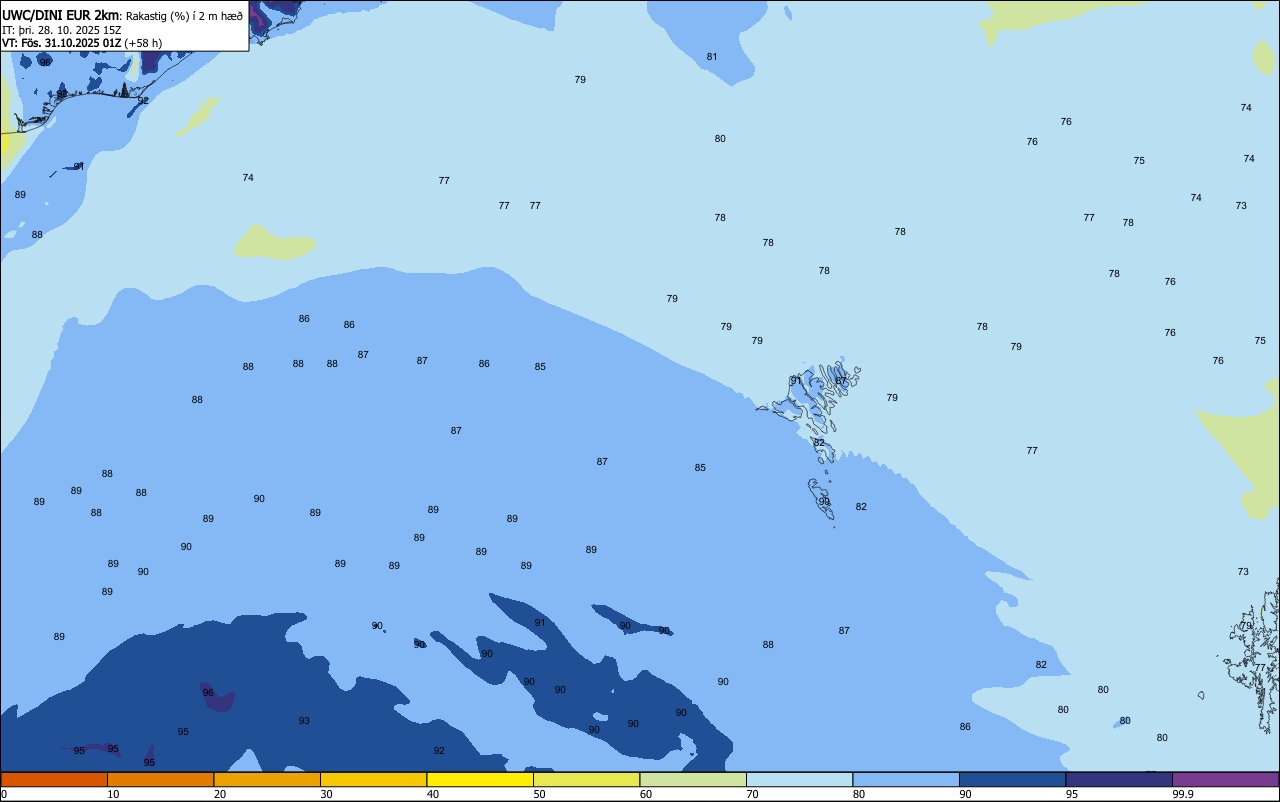
Task: Click the 60–70 pale green legend swatch
Action: click(x=693, y=779)
